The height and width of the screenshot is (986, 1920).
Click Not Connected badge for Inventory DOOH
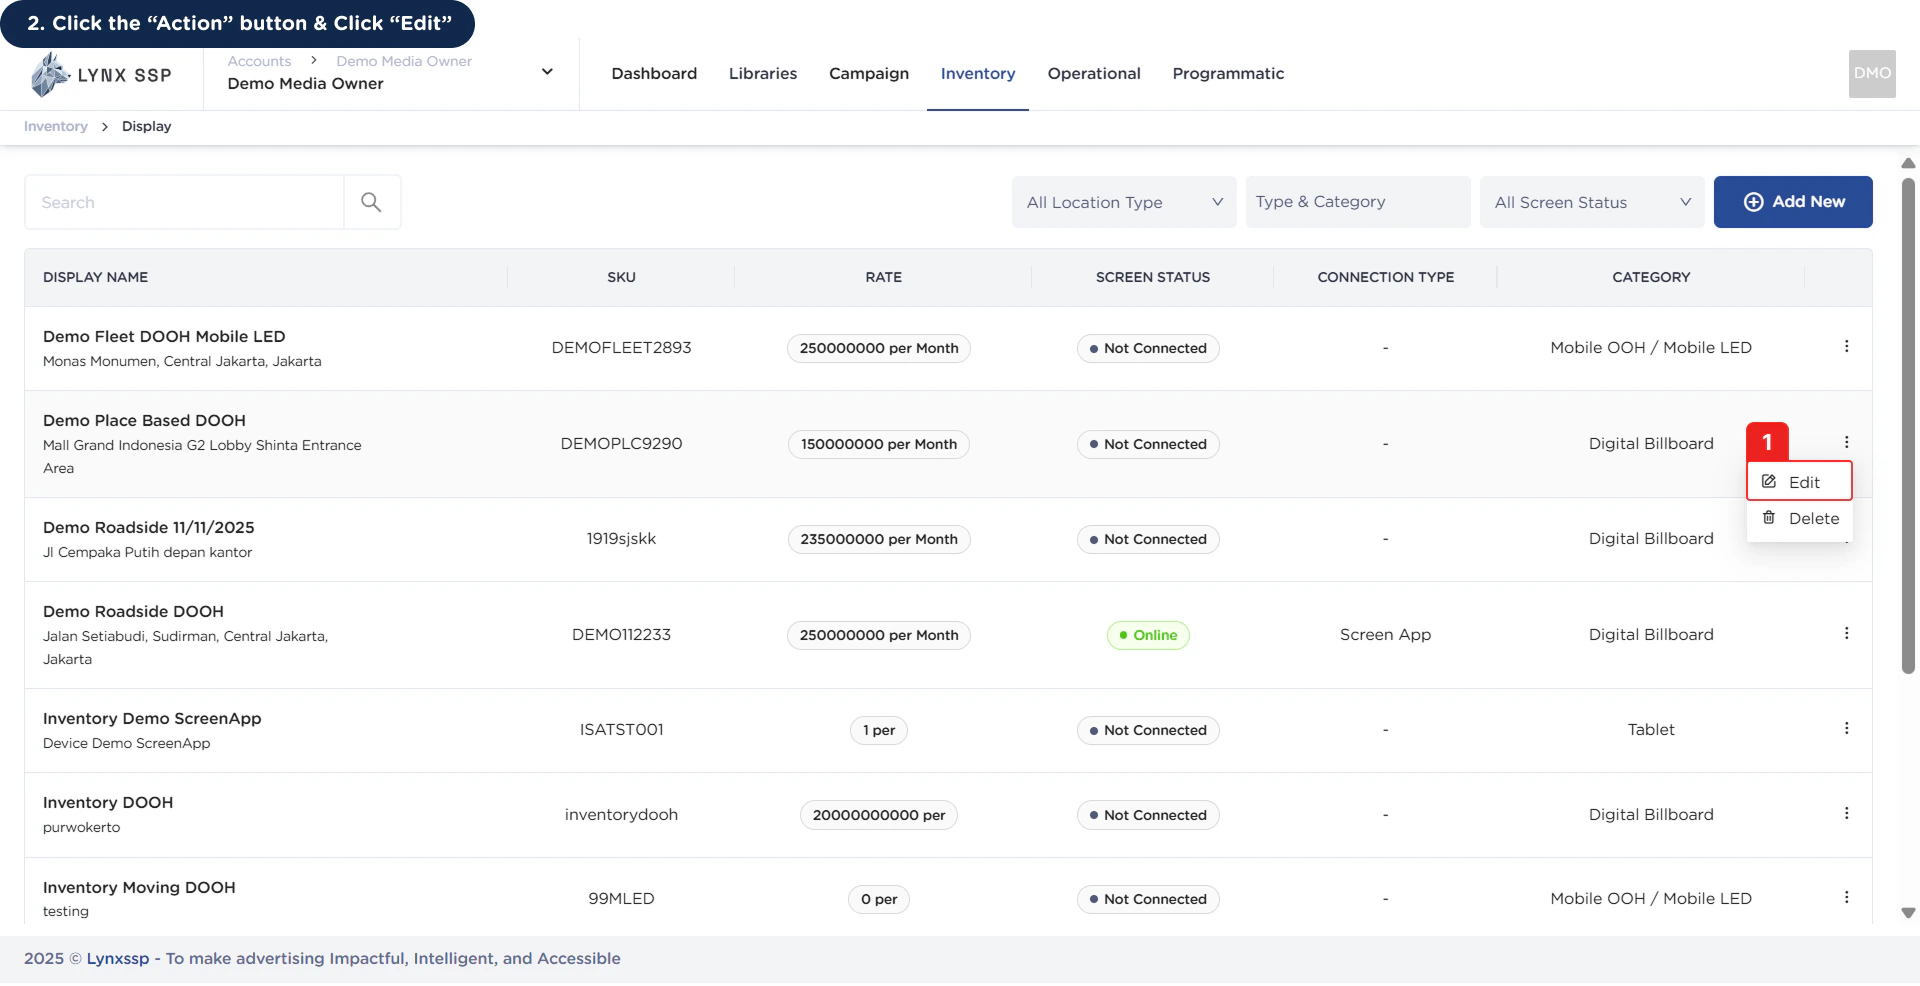point(1148,815)
